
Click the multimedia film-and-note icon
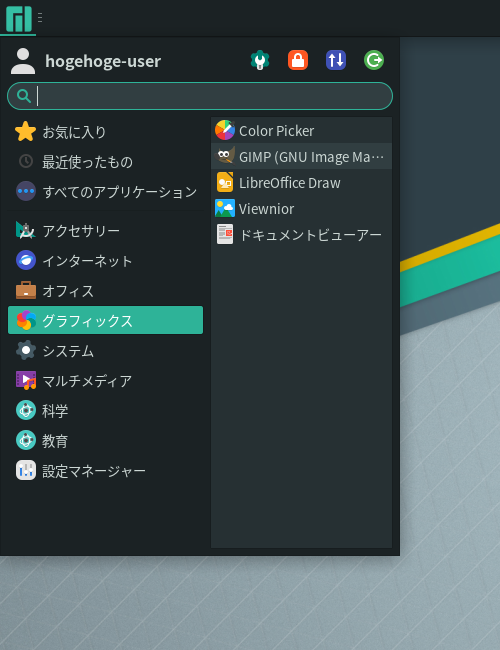click(x=26, y=381)
